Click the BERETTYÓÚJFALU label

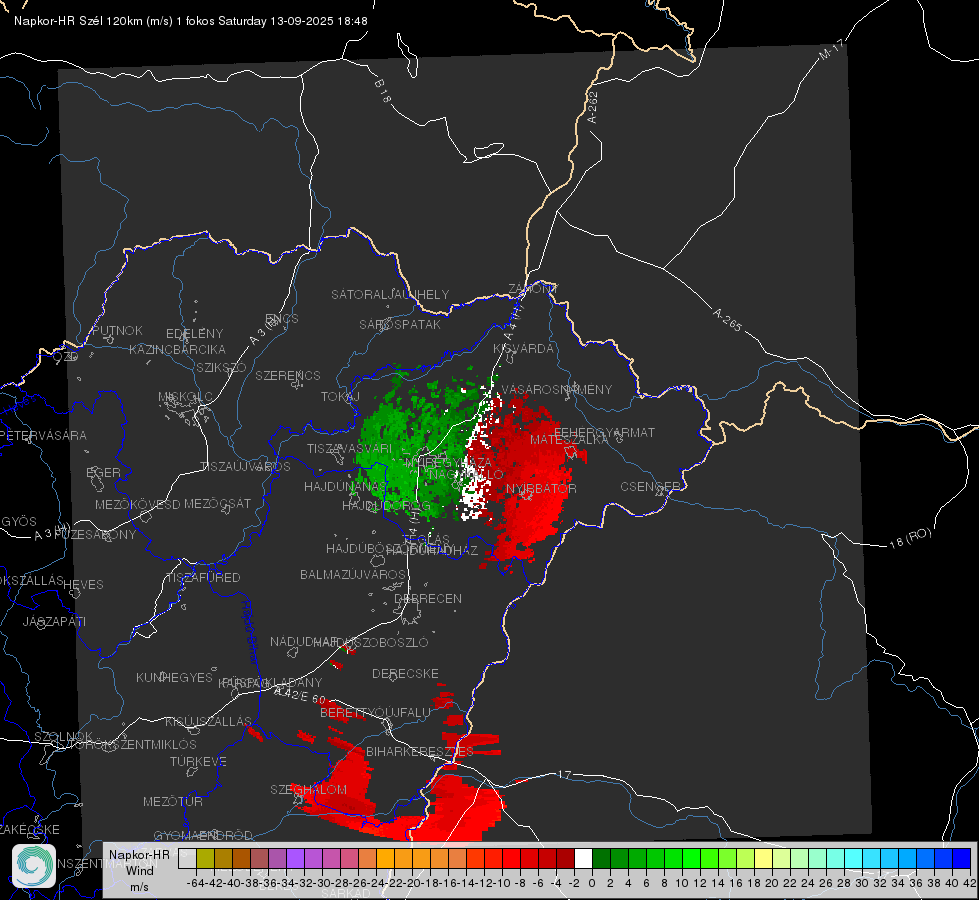[375, 712]
